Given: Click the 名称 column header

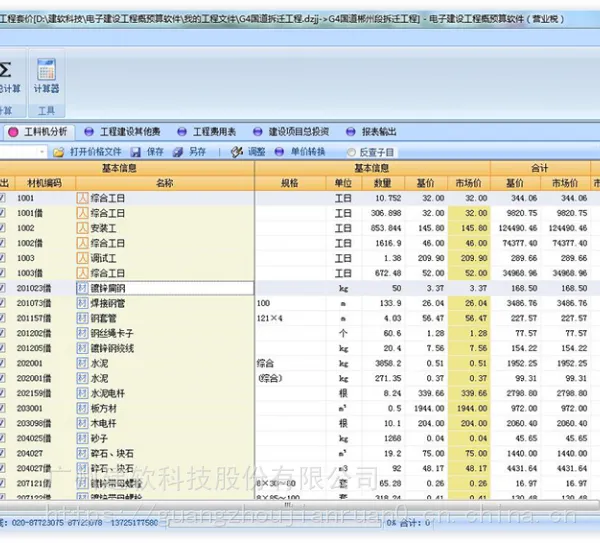Looking at the screenshot, I should tap(165, 183).
